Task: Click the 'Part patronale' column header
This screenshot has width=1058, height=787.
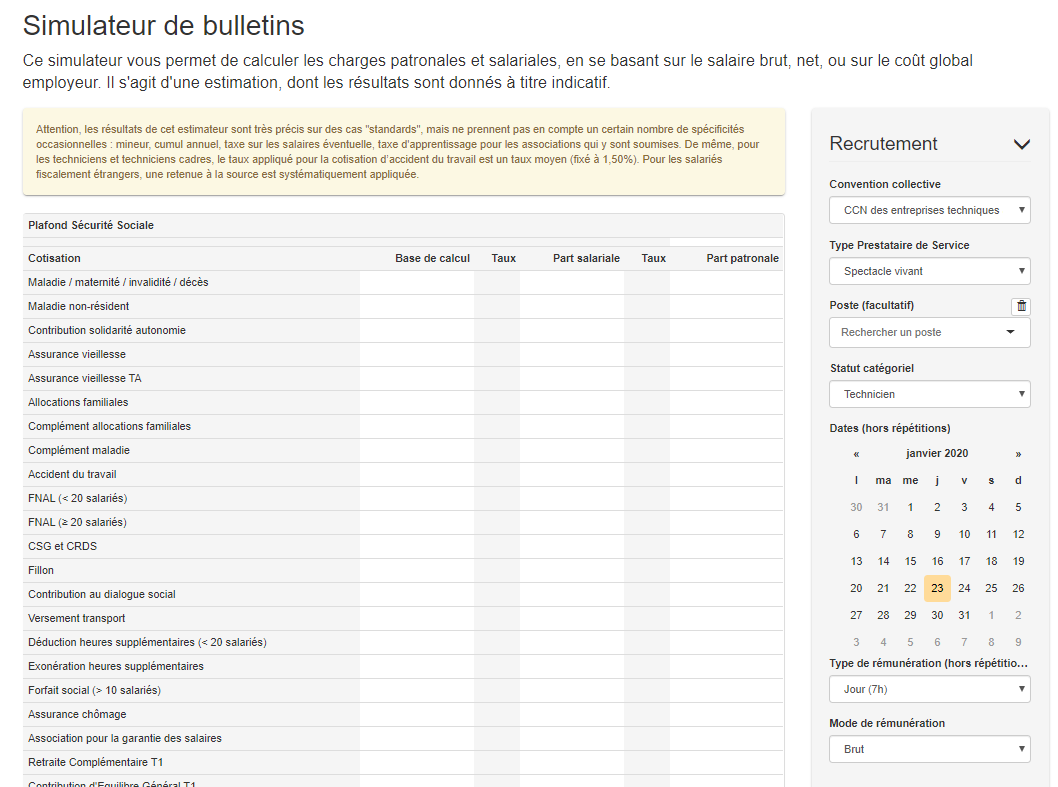Action: point(742,258)
